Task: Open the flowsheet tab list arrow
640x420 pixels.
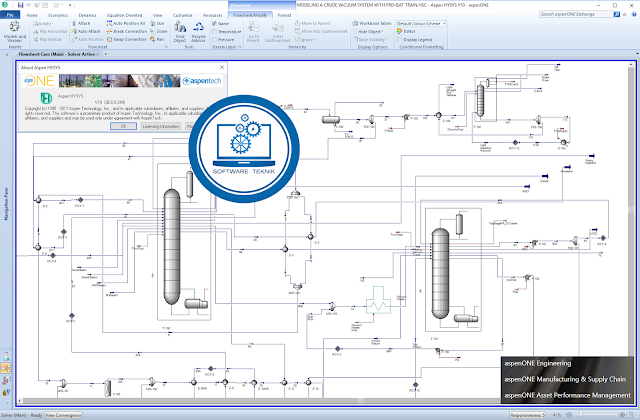Action: [638, 54]
